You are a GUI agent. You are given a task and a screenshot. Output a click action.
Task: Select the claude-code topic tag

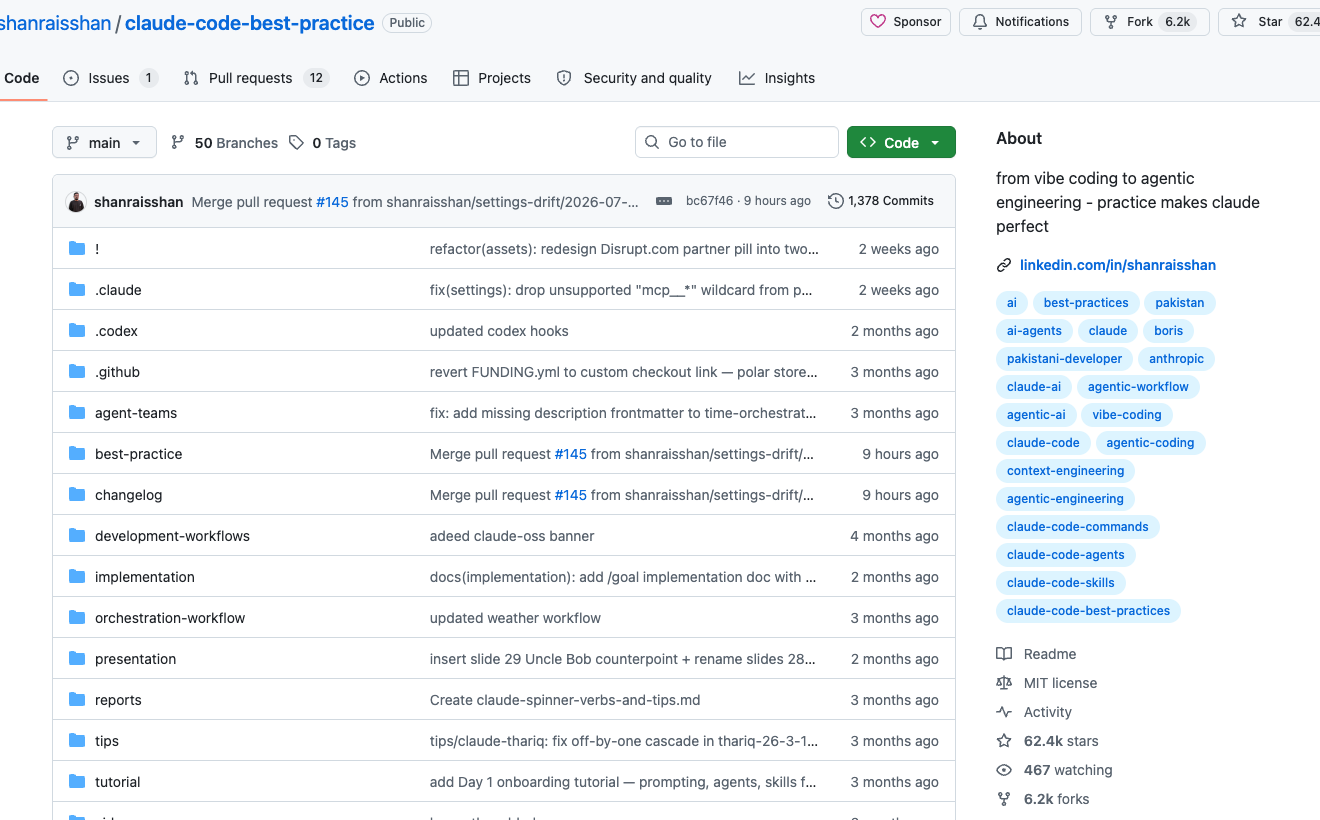(x=1043, y=443)
